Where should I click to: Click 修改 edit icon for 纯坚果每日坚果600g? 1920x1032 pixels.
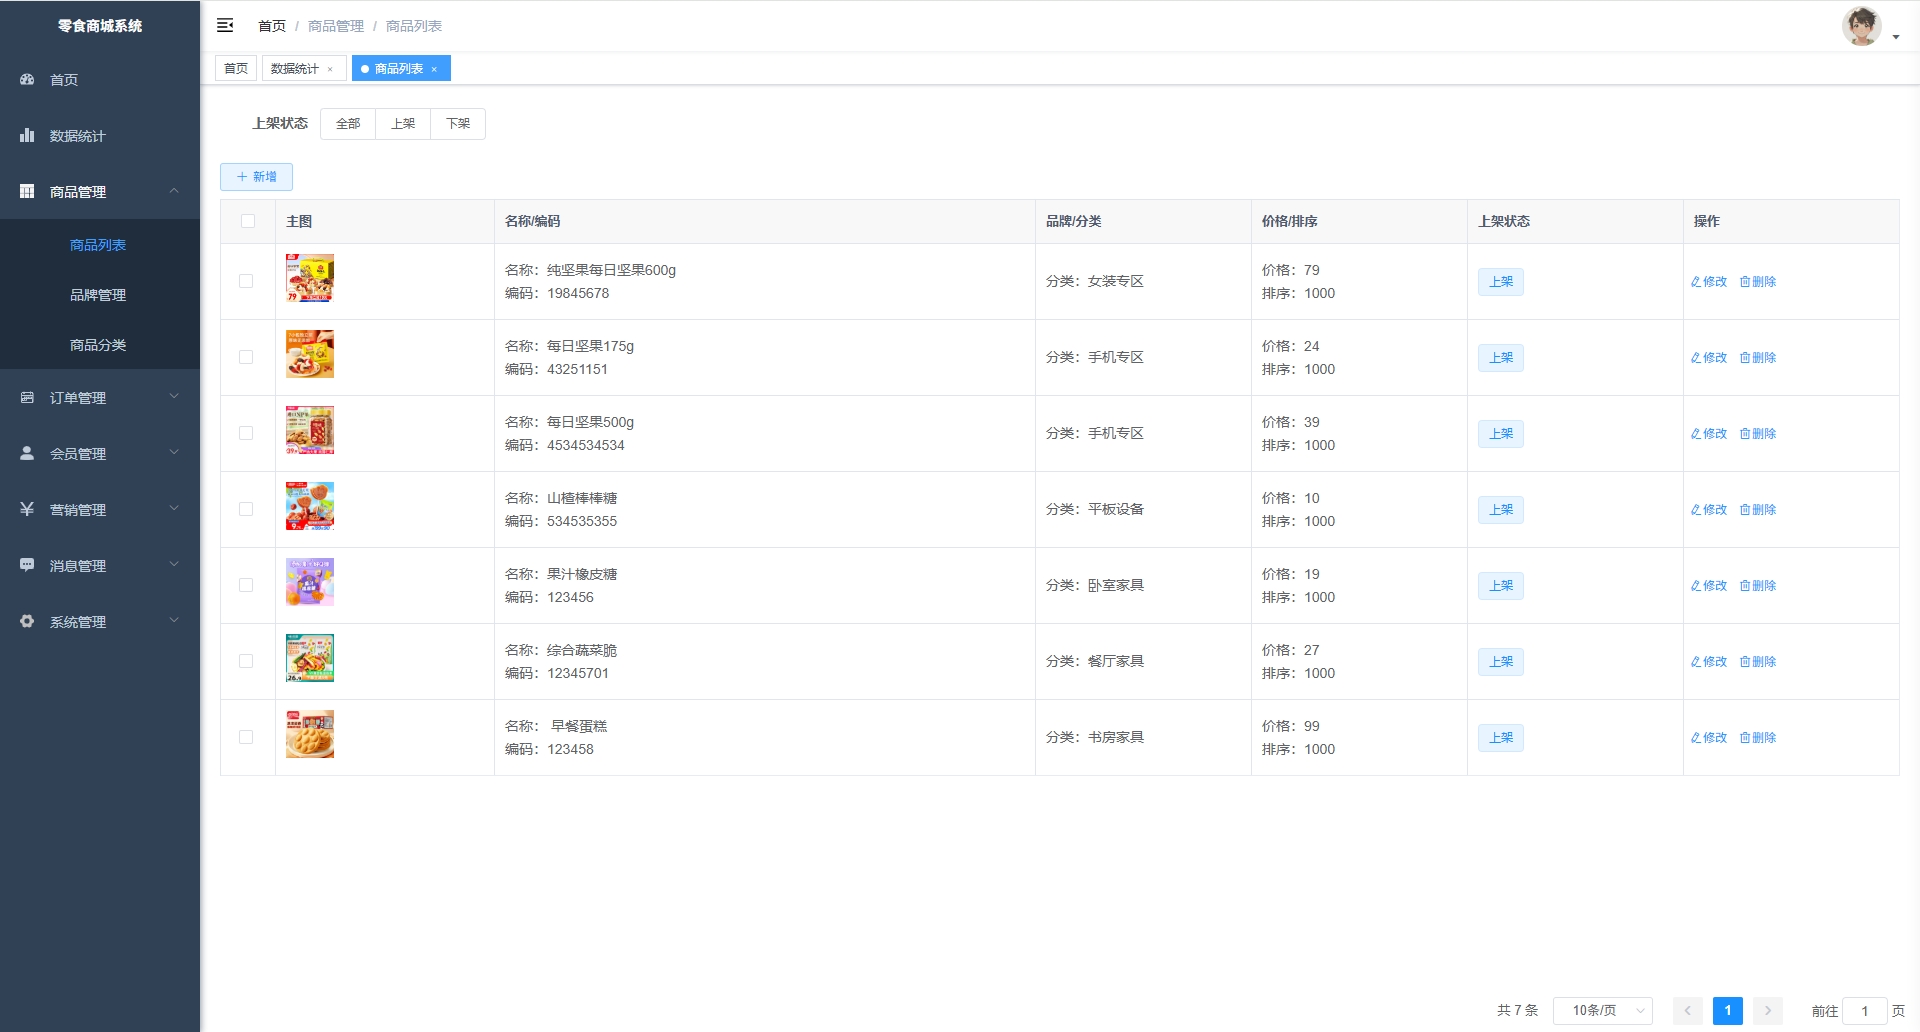pos(1696,282)
